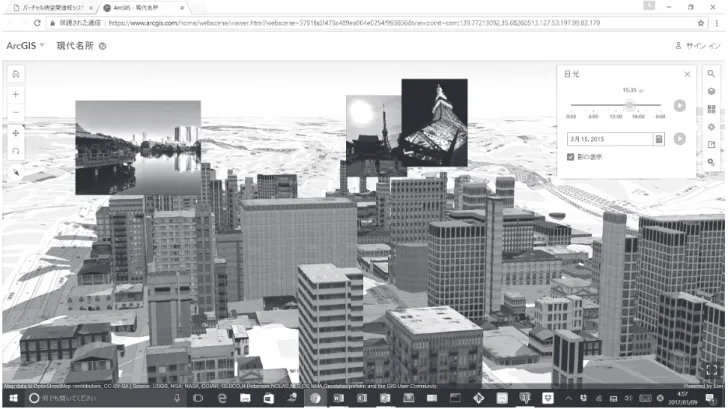Show hidden system tray icons

click(x=568, y=398)
